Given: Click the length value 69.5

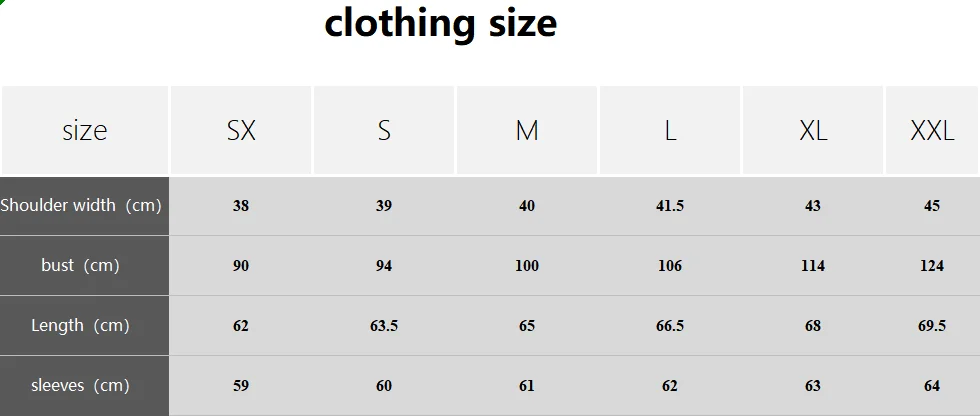Looking at the screenshot, I should (x=932, y=326).
